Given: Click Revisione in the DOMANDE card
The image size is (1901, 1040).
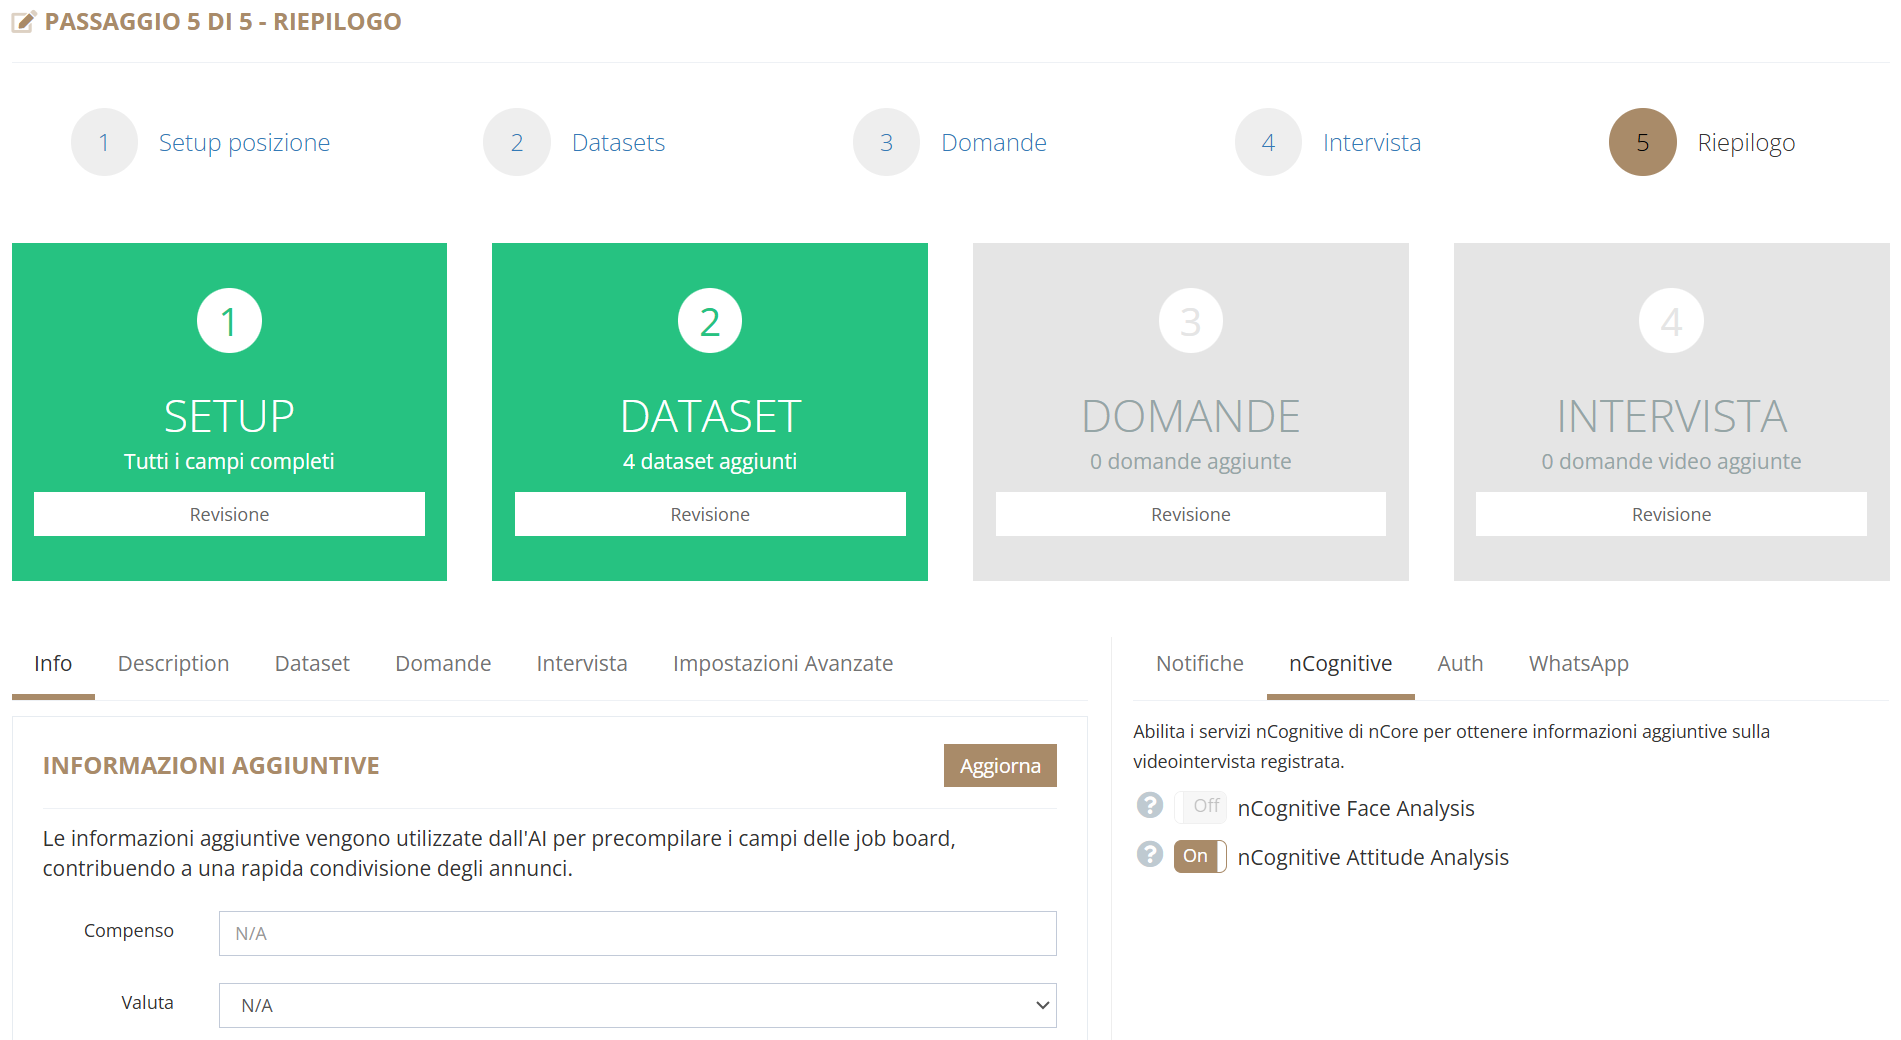Looking at the screenshot, I should pyautogui.click(x=1190, y=514).
